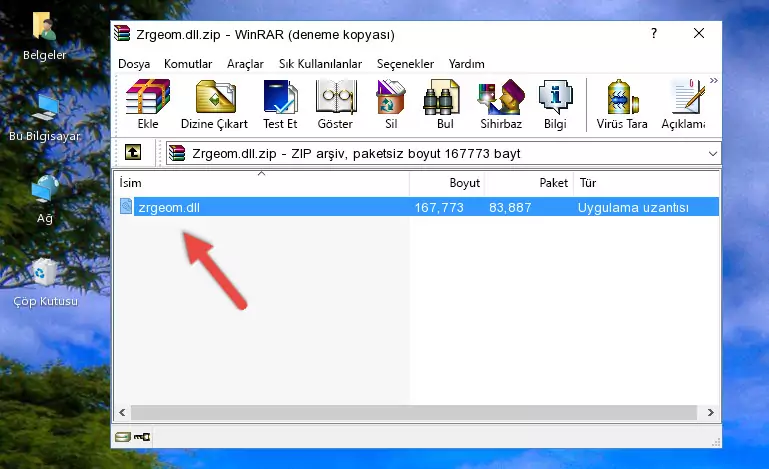Screen dimensions: 769x469
Task: Sort by Tür column header
Action: point(646,182)
